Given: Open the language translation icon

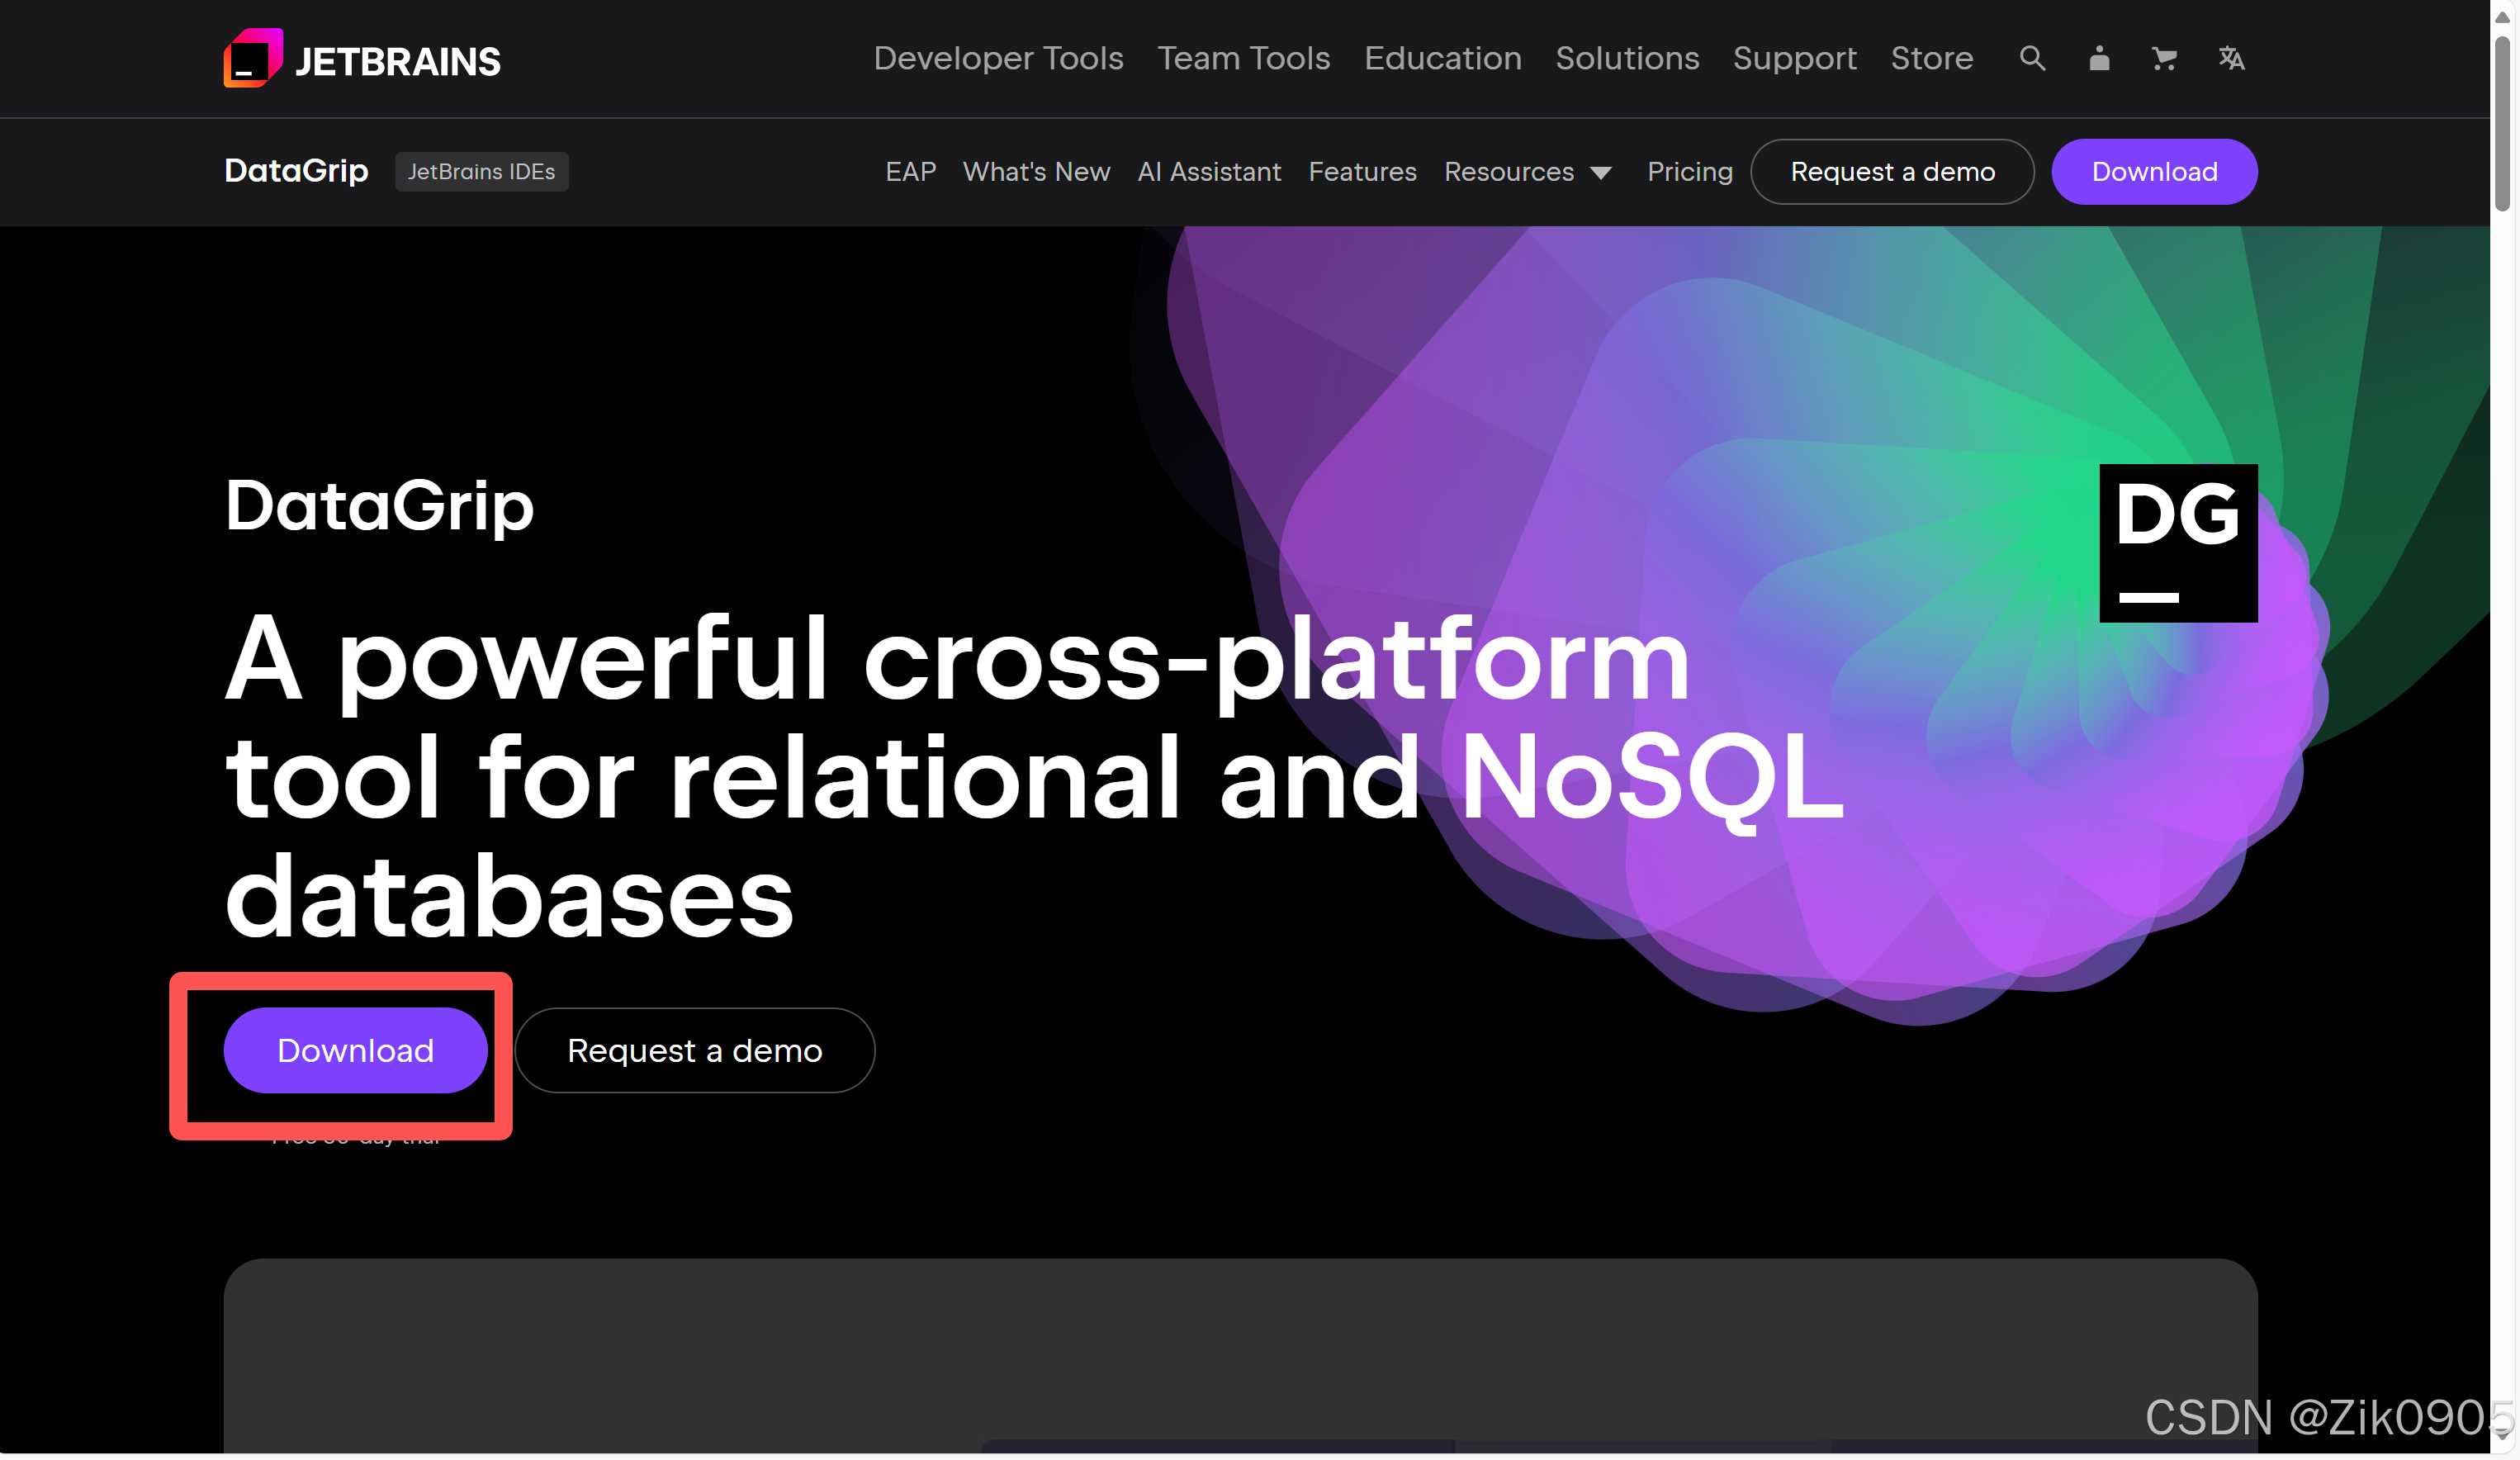Looking at the screenshot, I should (x=2230, y=58).
